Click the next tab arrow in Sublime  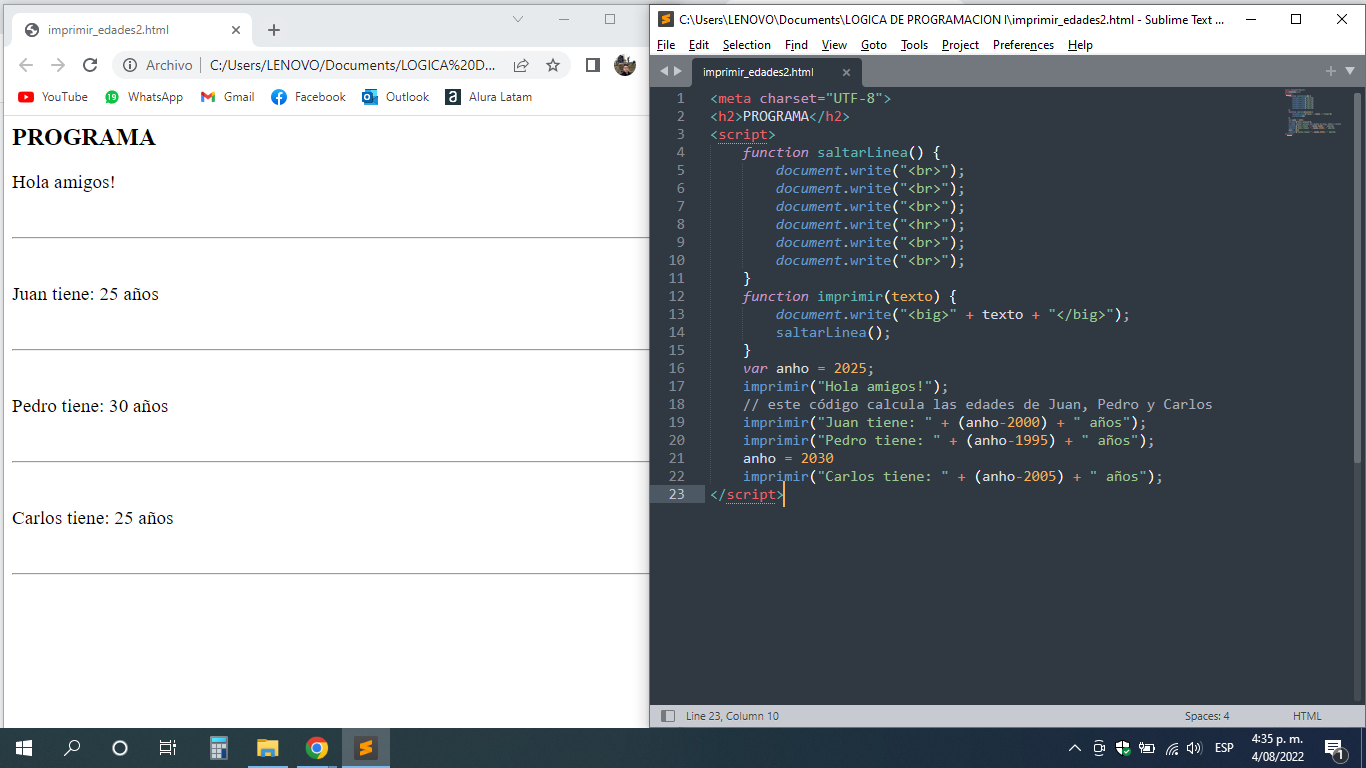point(678,71)
